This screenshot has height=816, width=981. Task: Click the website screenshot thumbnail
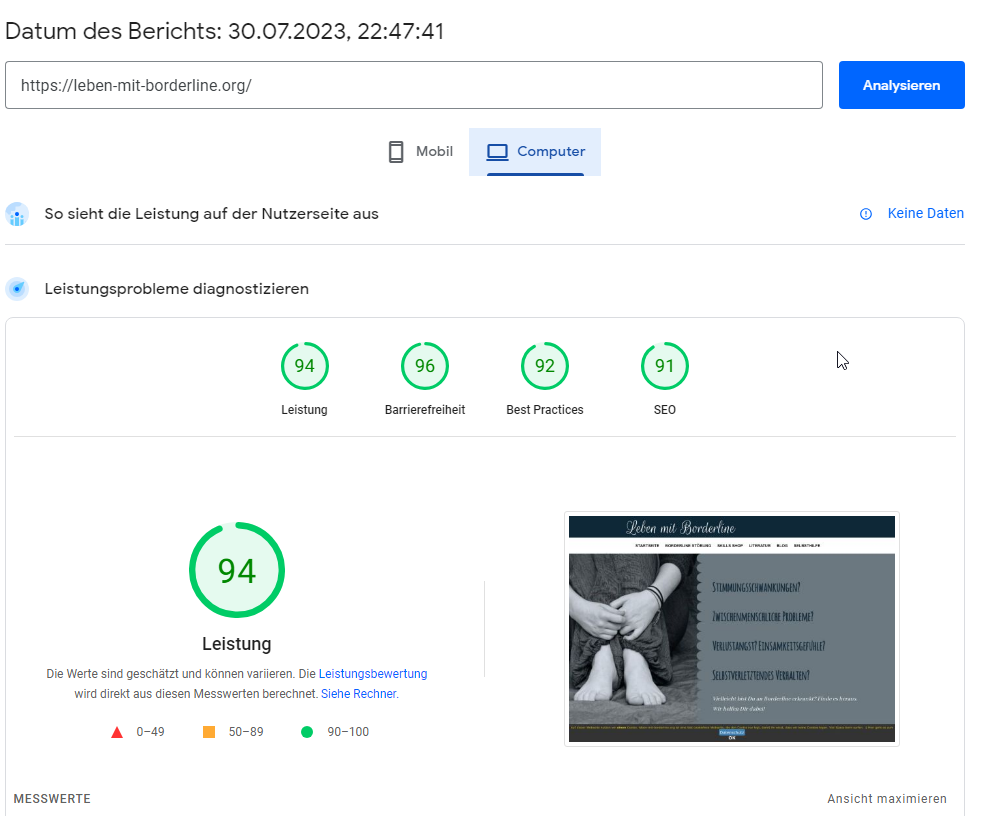tap(731, 629)
